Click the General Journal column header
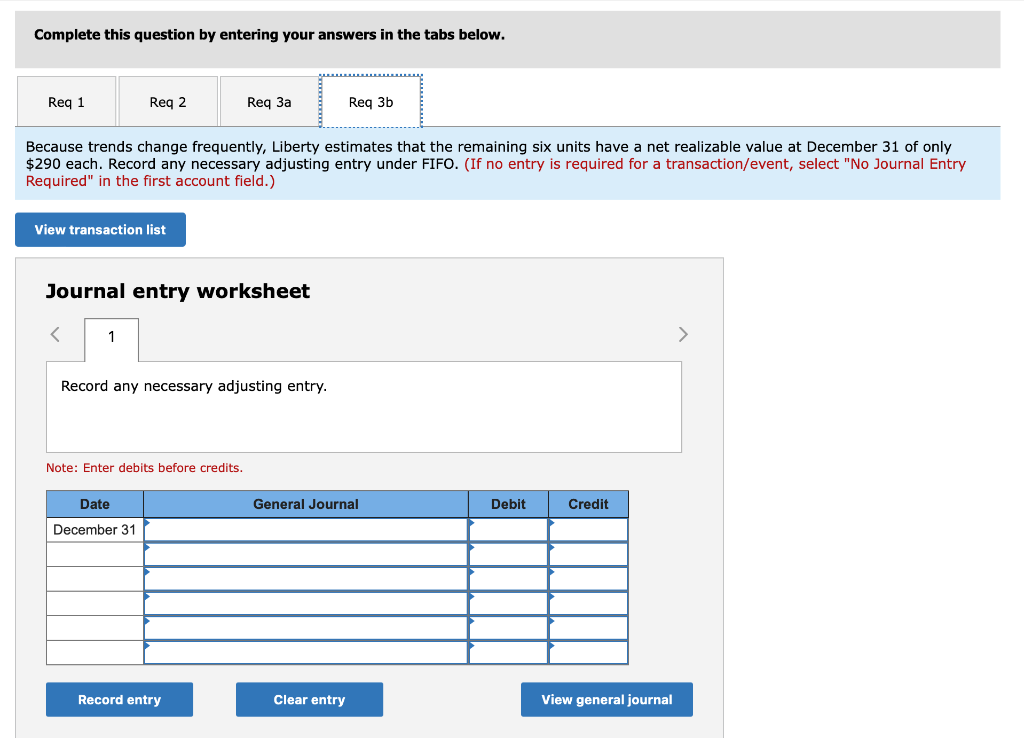Screen dimensions: 1024x754 pyautogui.click(x=306, y=504)
